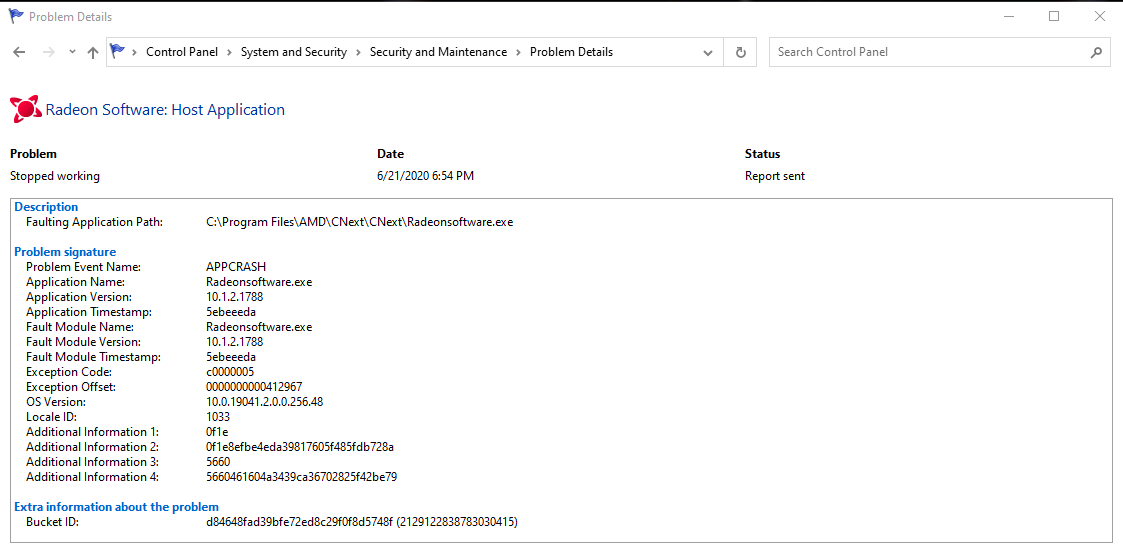Screen dimensions: 1123x551
Task: Expand the chevron after System and Security
Action: pos(359,52)
